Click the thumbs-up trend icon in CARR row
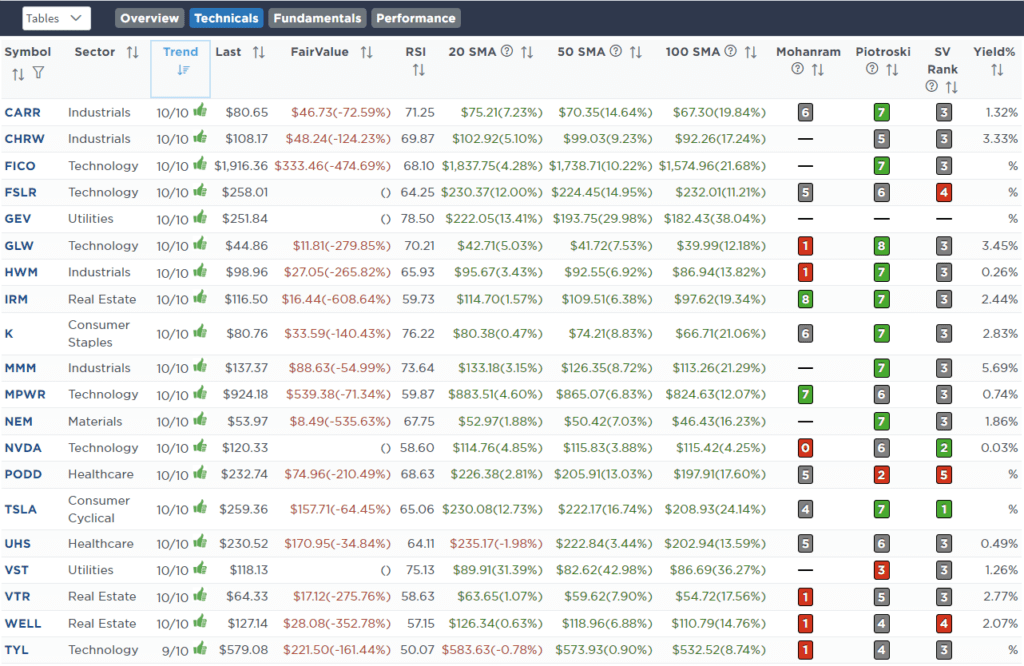Viewport: 1024px width, 666px height. pyautogui.click(x=198, y=112)
